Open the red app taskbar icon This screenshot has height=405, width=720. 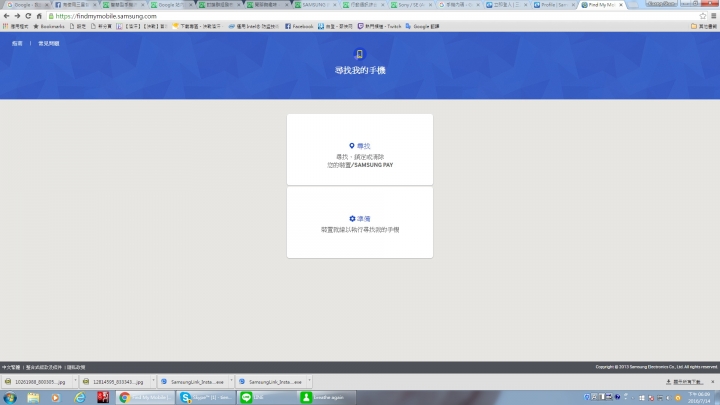[x=103, y=398]
